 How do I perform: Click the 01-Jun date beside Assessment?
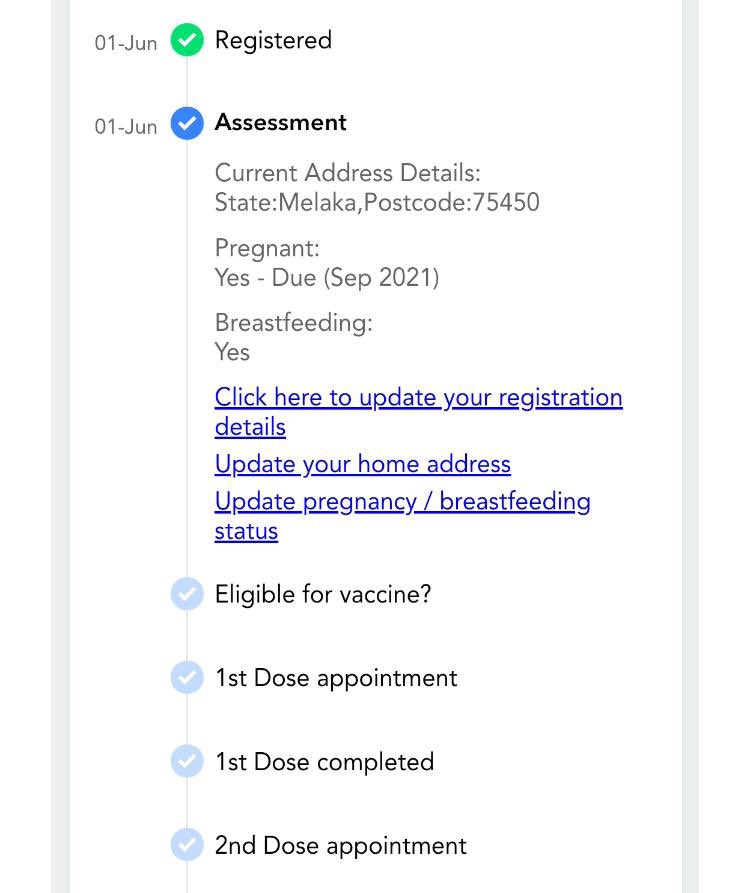126,127
